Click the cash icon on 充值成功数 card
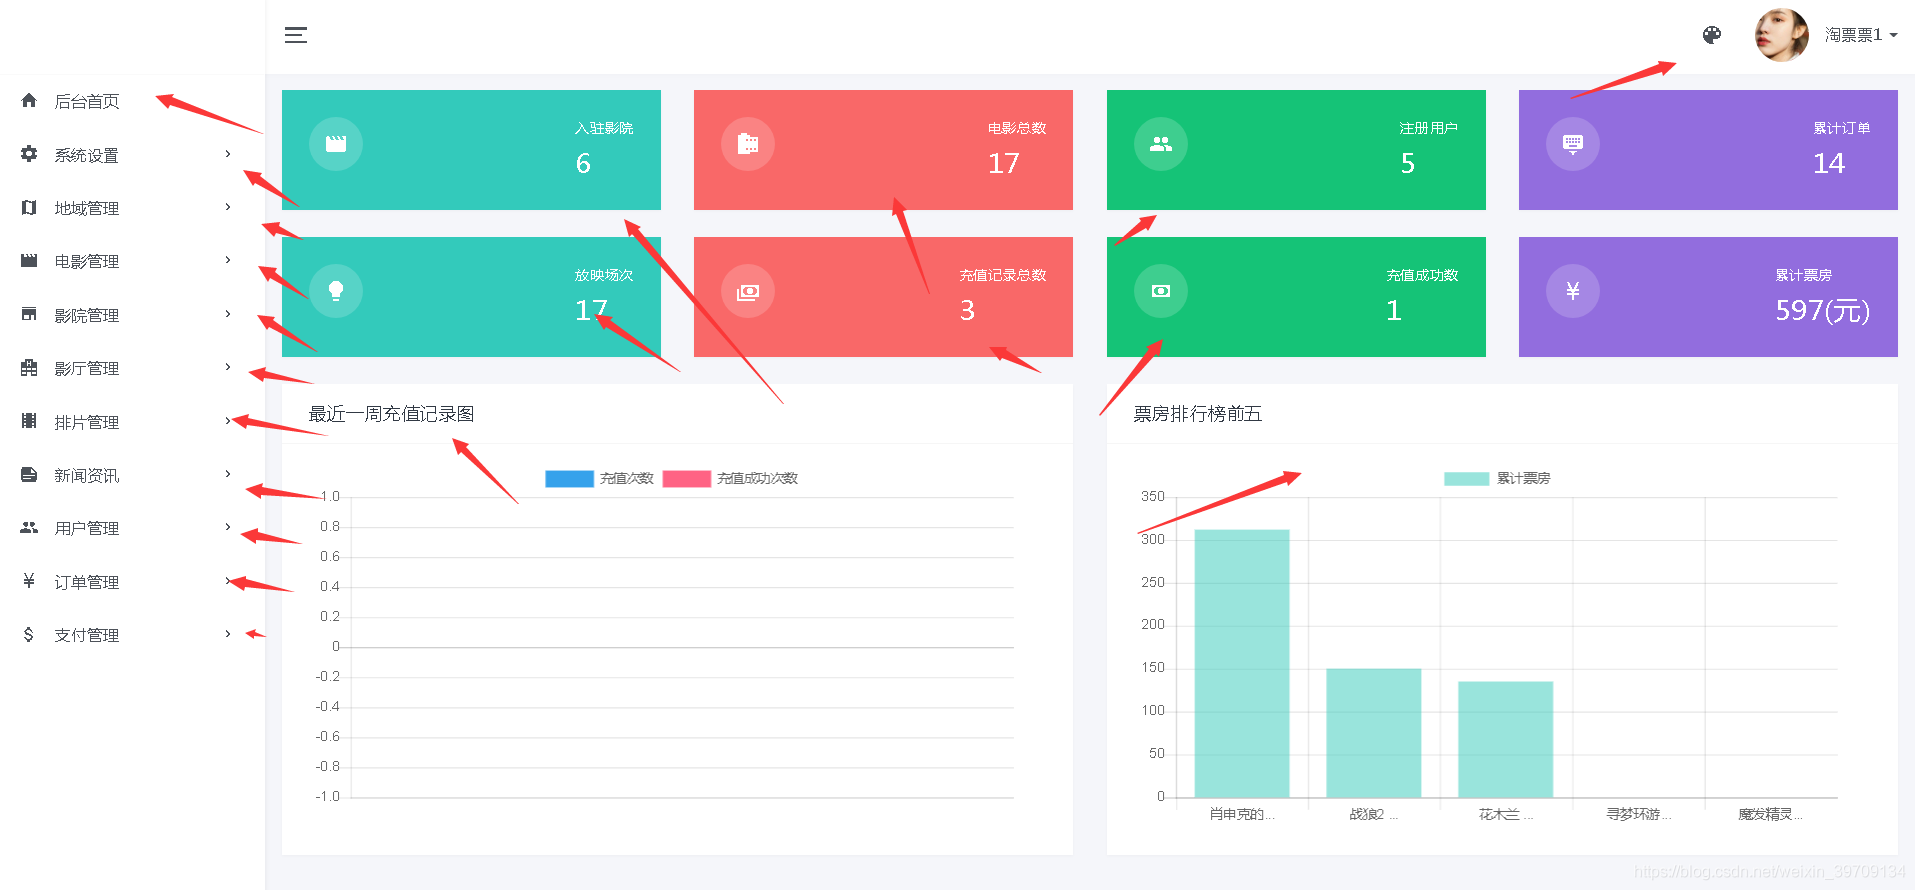 tap(1161, 291)
